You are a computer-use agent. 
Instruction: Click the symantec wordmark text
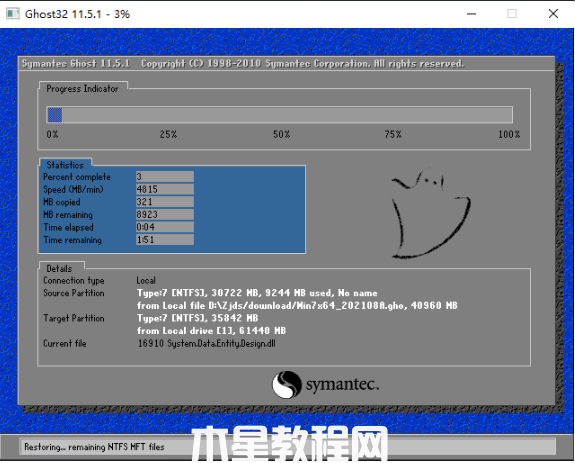click(x=342, y=385)
